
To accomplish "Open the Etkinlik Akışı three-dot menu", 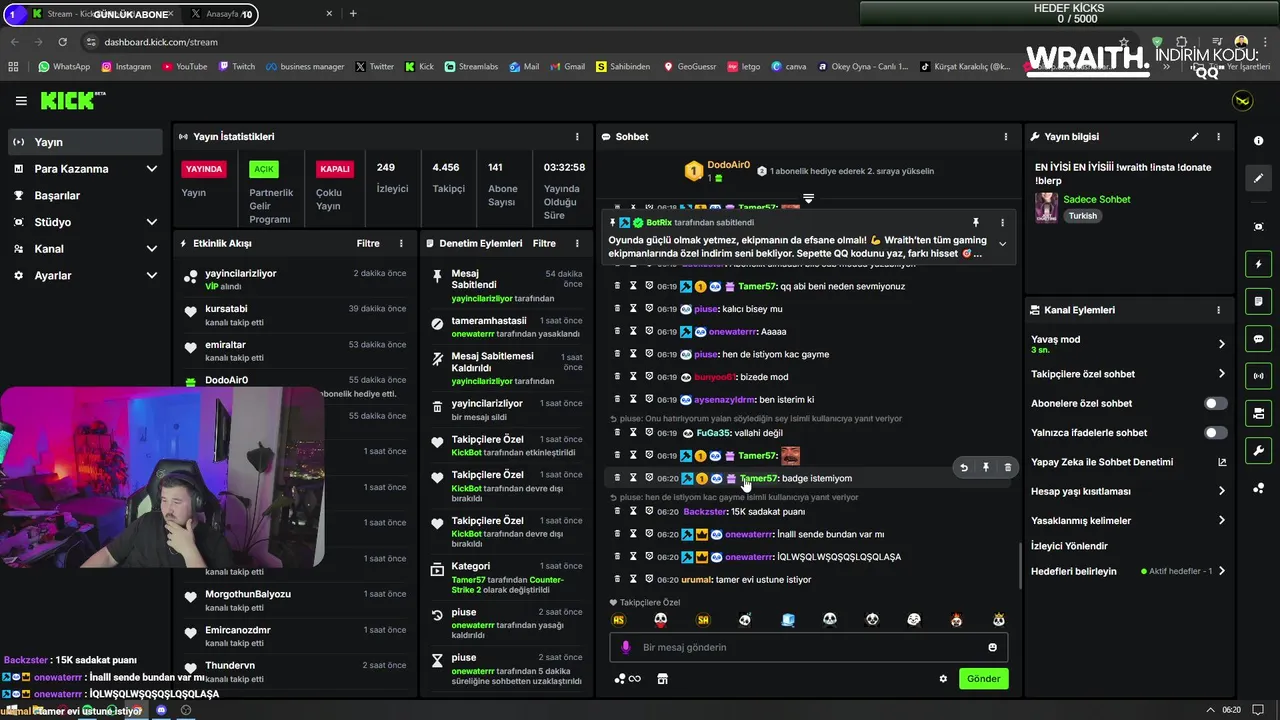I will point(401,243).
